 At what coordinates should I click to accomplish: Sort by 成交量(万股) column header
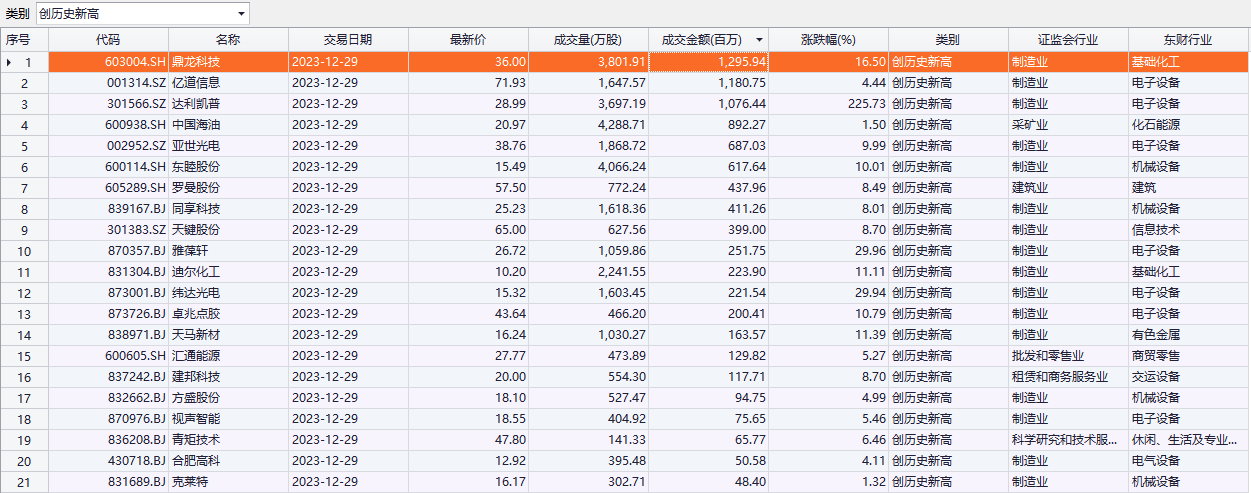588,40
